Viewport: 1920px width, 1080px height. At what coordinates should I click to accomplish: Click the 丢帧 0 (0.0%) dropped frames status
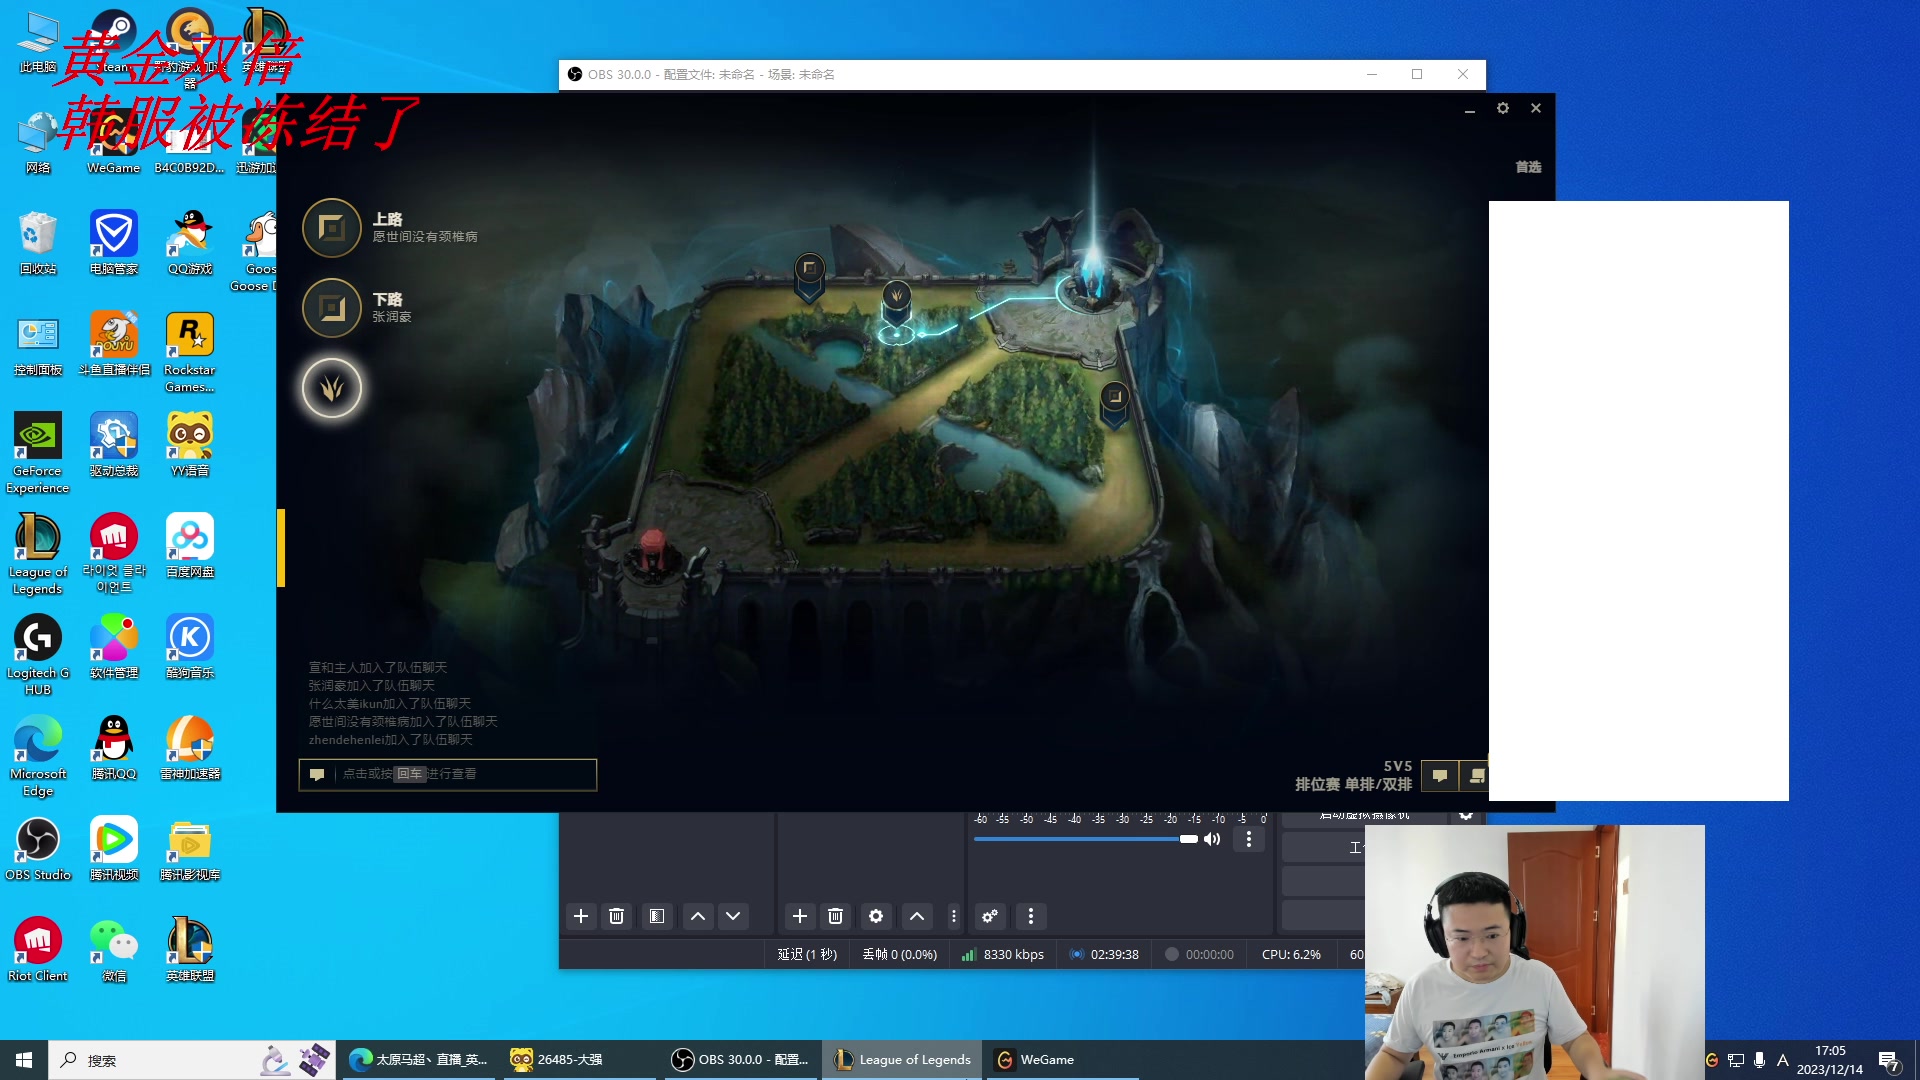pyautogui.click(x=900, y=955)
